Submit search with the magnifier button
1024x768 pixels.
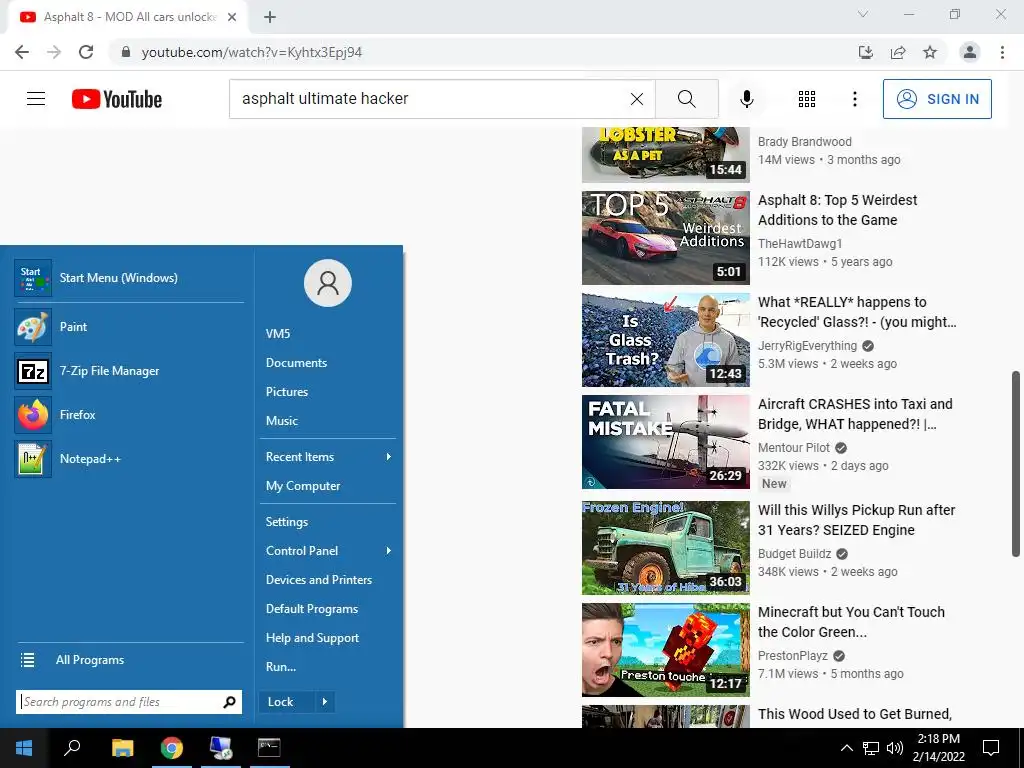pos(686,99)
